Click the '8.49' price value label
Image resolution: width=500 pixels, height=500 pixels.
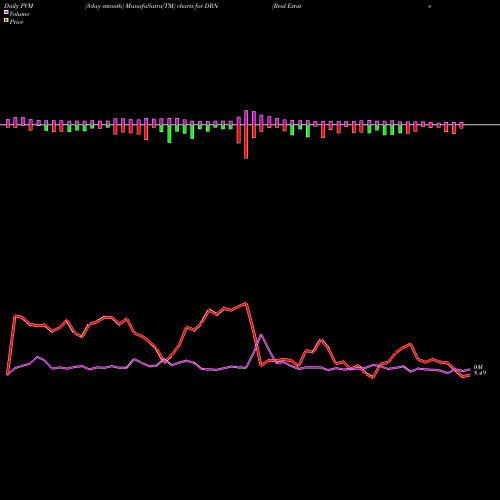tap(480, 373)
